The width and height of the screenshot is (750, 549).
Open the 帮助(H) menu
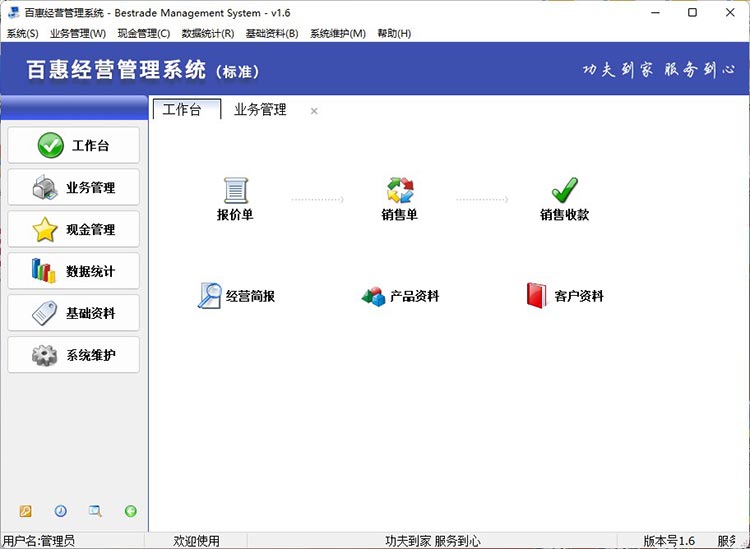coord(394,33)
